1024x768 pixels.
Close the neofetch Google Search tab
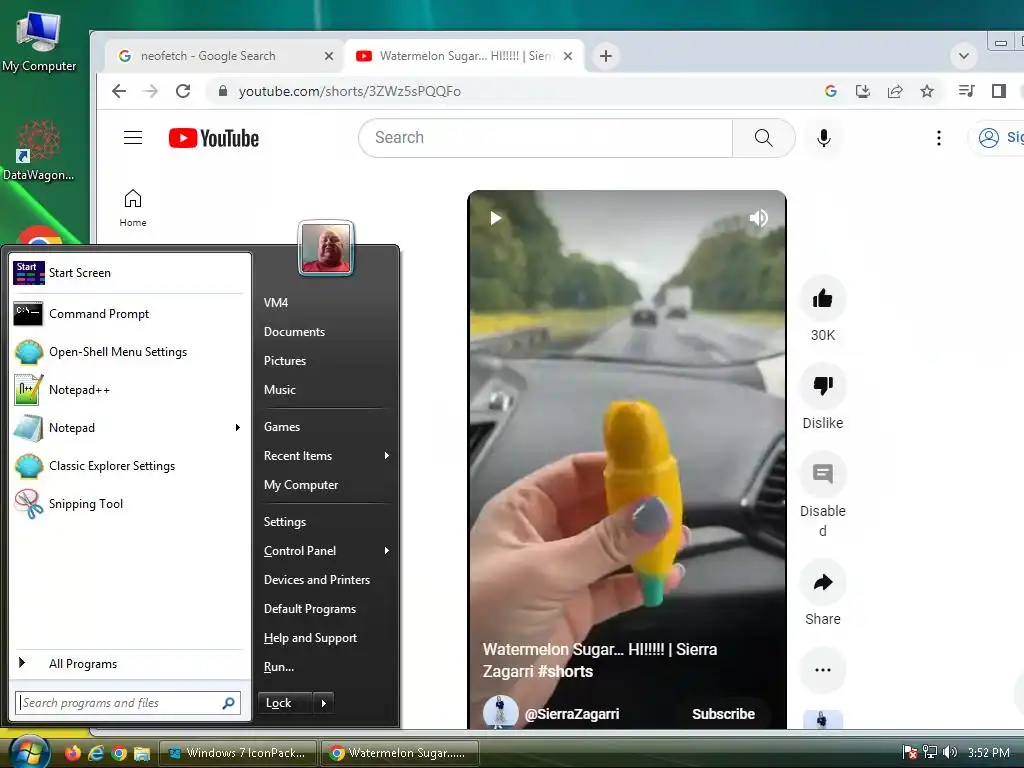328,56
